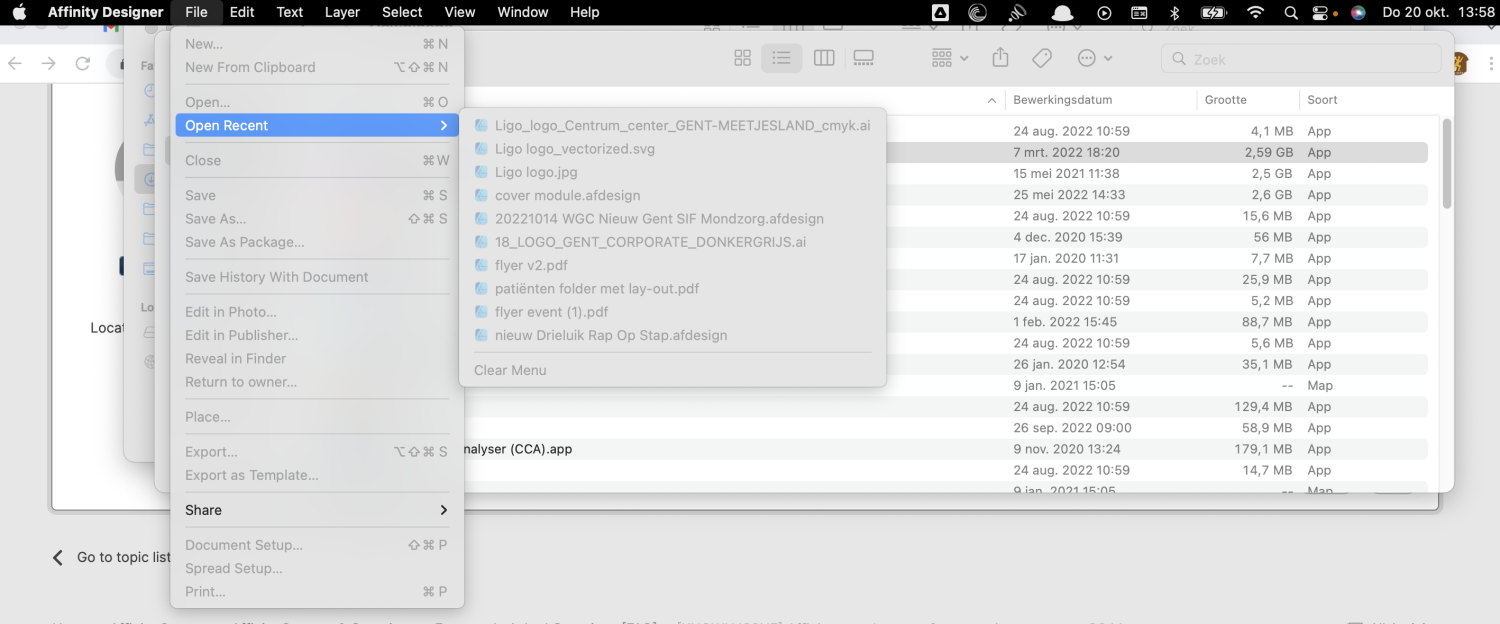Expand the Share submenu
The height and width of the screenshot is (624, 1500).
pos(316,510)
